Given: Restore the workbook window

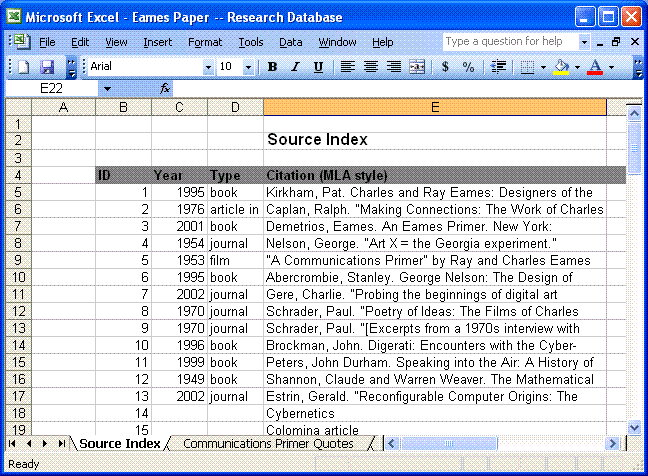Looking at the screenshot, I should tap(616, 42).
